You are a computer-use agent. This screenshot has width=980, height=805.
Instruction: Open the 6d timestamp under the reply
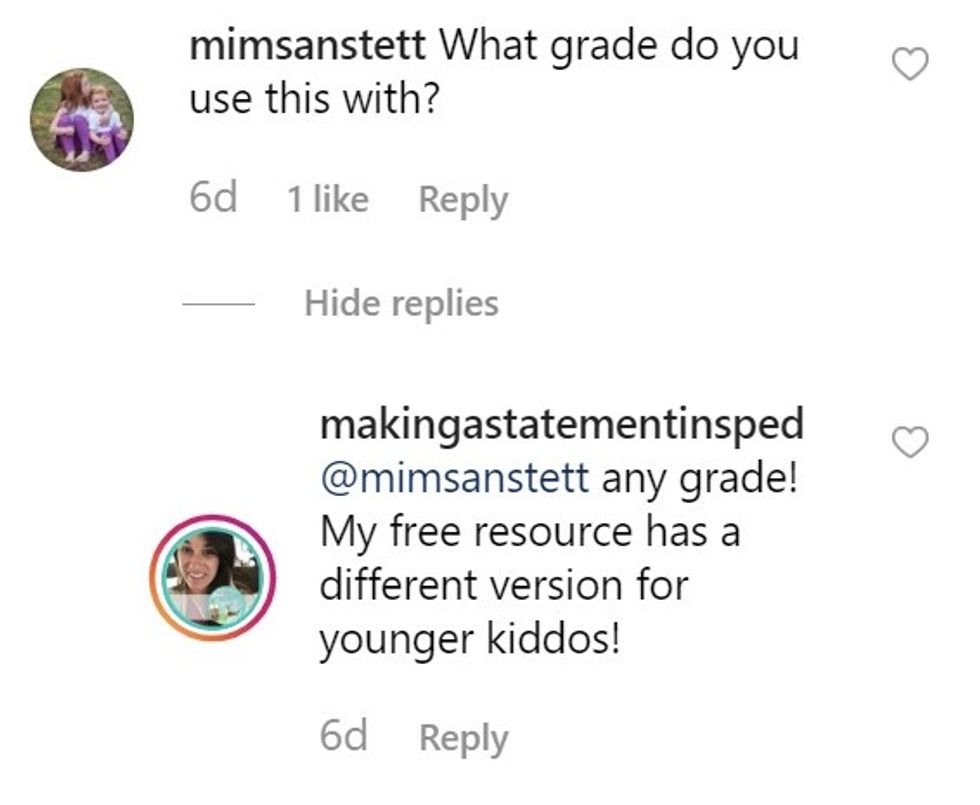pyautogui.click(x=343, y=738)
